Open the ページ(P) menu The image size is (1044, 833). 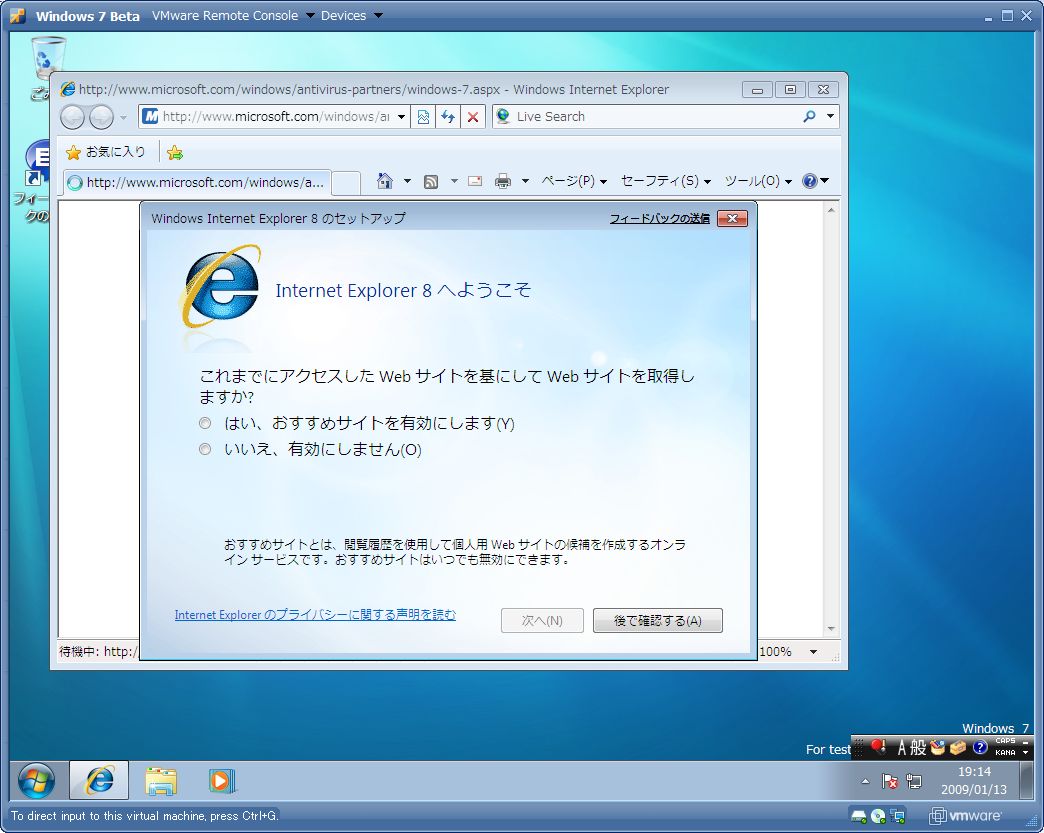coord(573,181)
